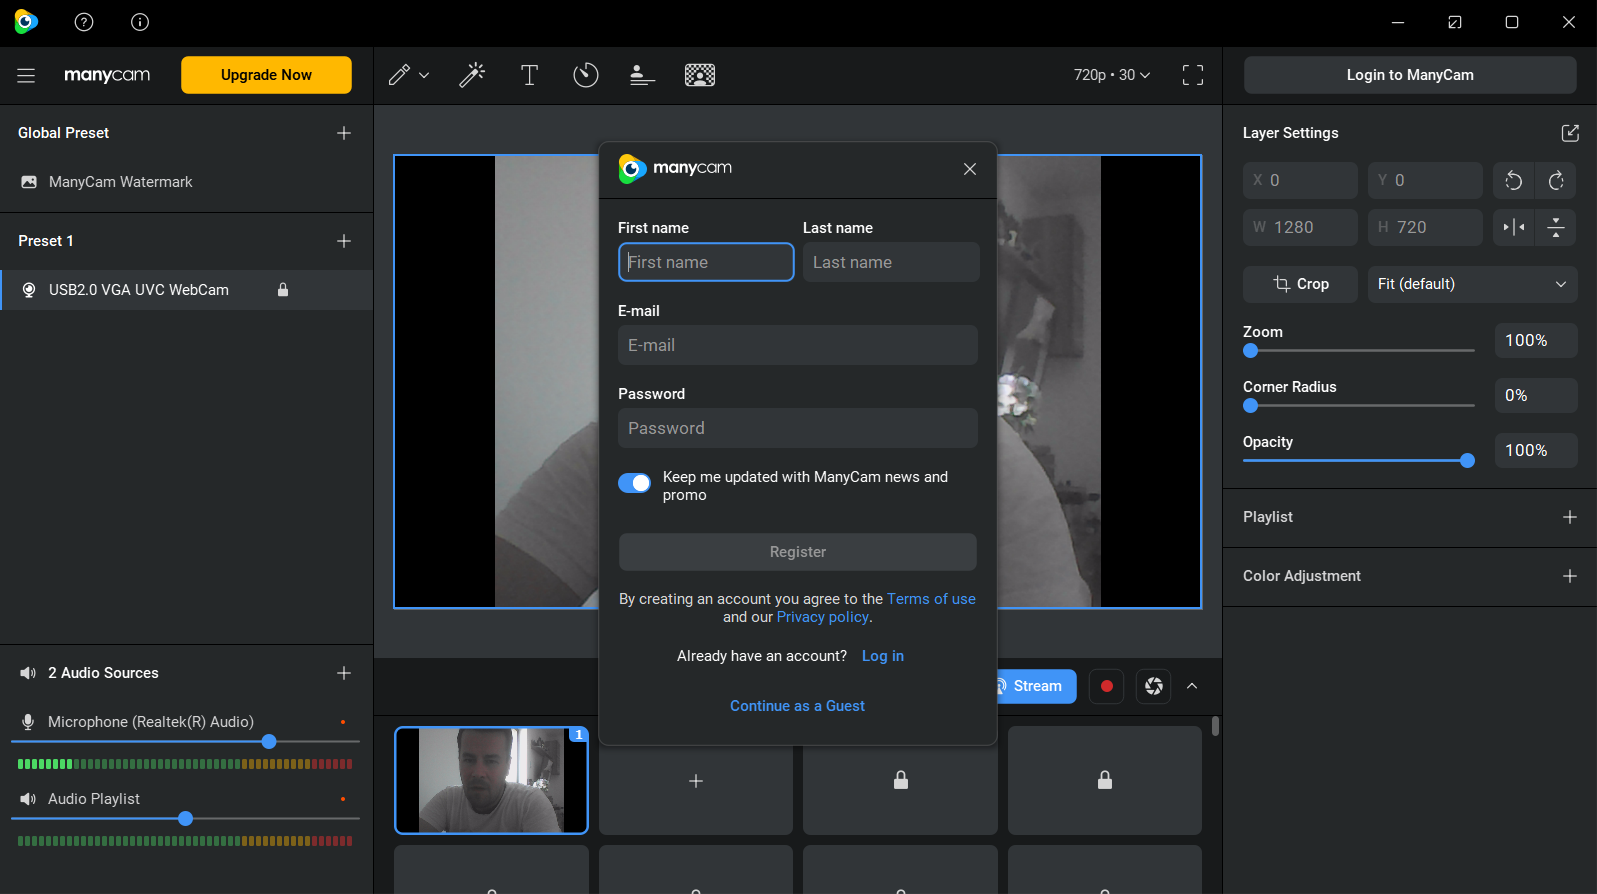The height and width of the screenshot is (894, 1597).
Task: Pop out Layer Settings panel
Action: tap(1570, 133)
